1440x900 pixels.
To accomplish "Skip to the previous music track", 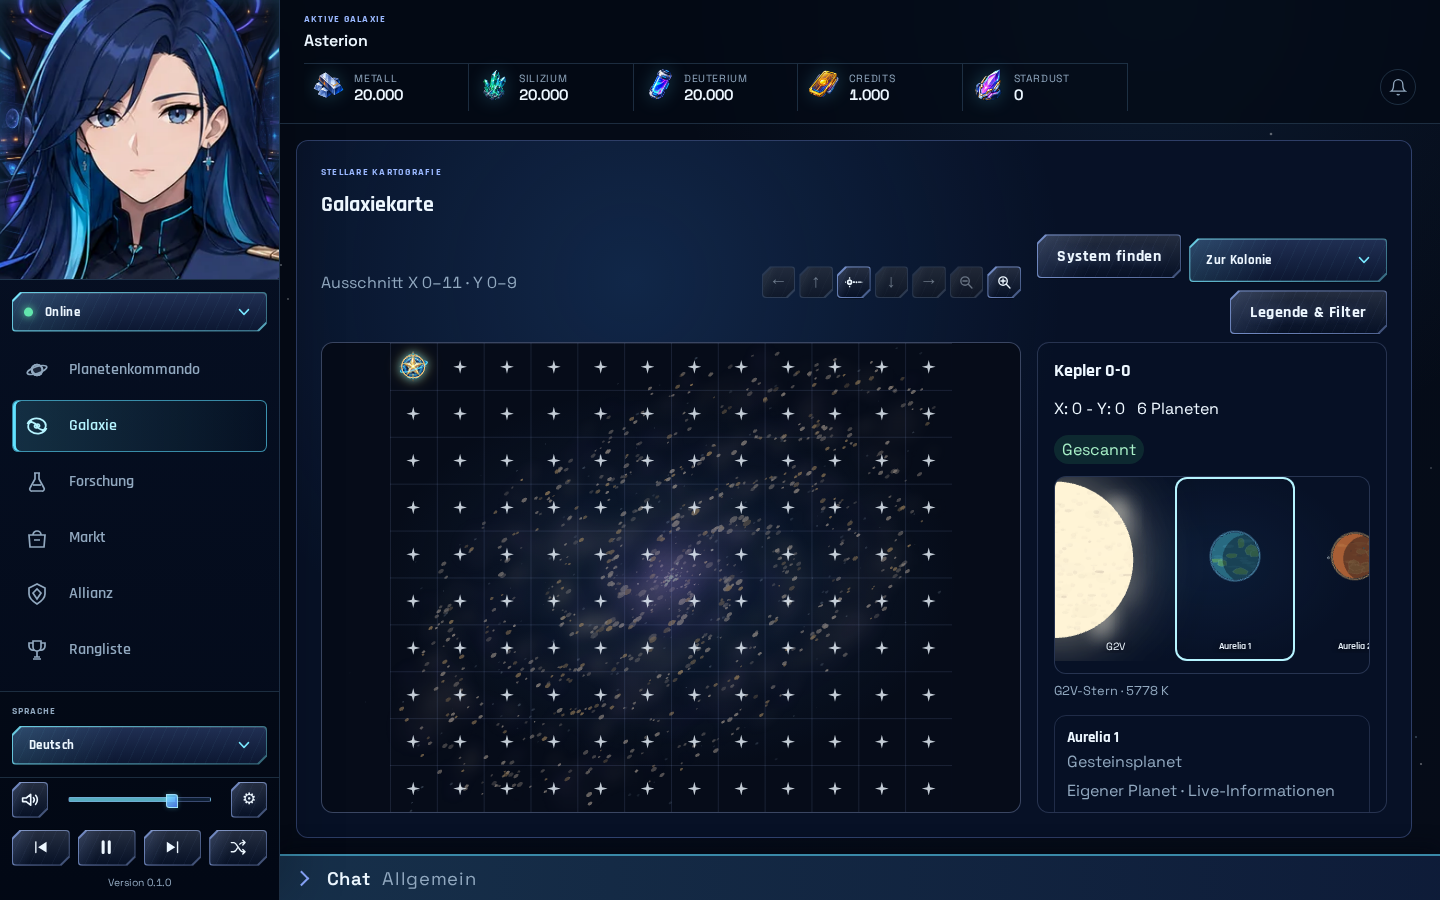I will coord(41,847).
